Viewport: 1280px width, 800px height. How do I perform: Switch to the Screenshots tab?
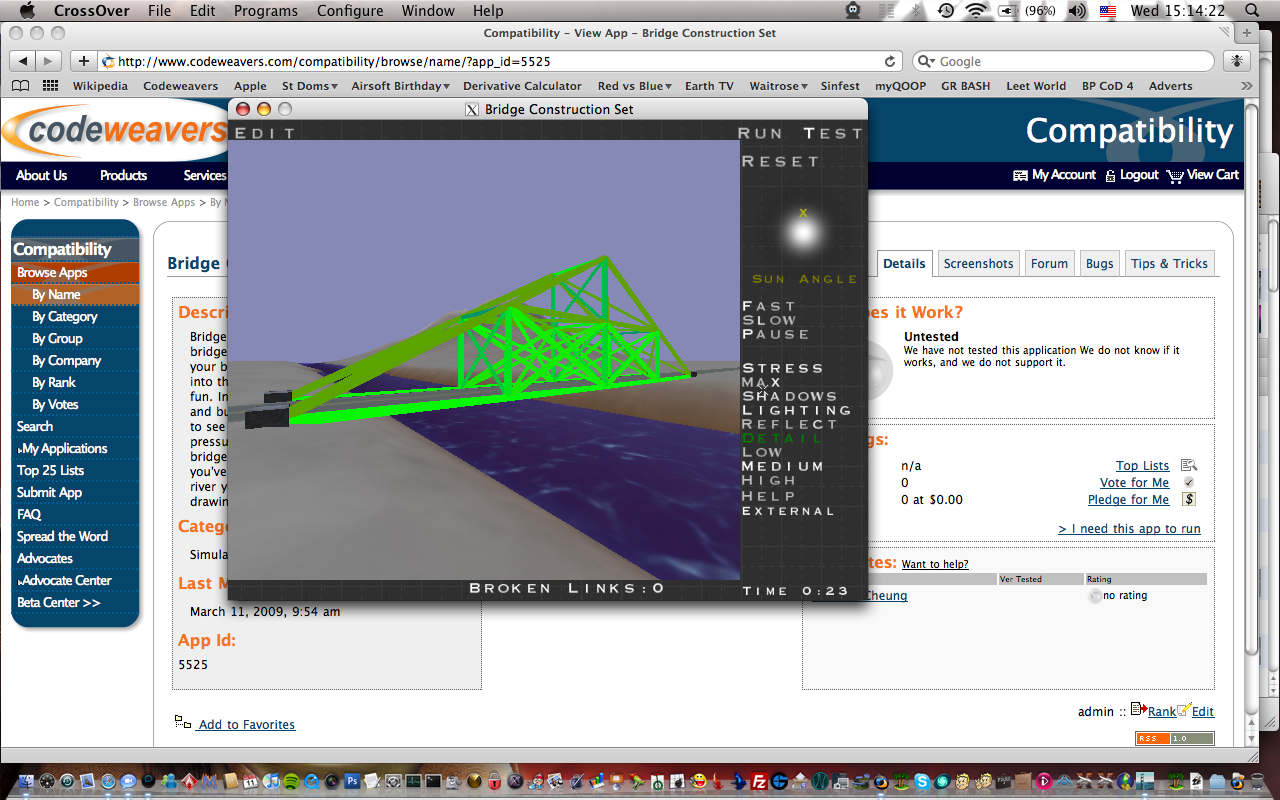coord(978,262)
